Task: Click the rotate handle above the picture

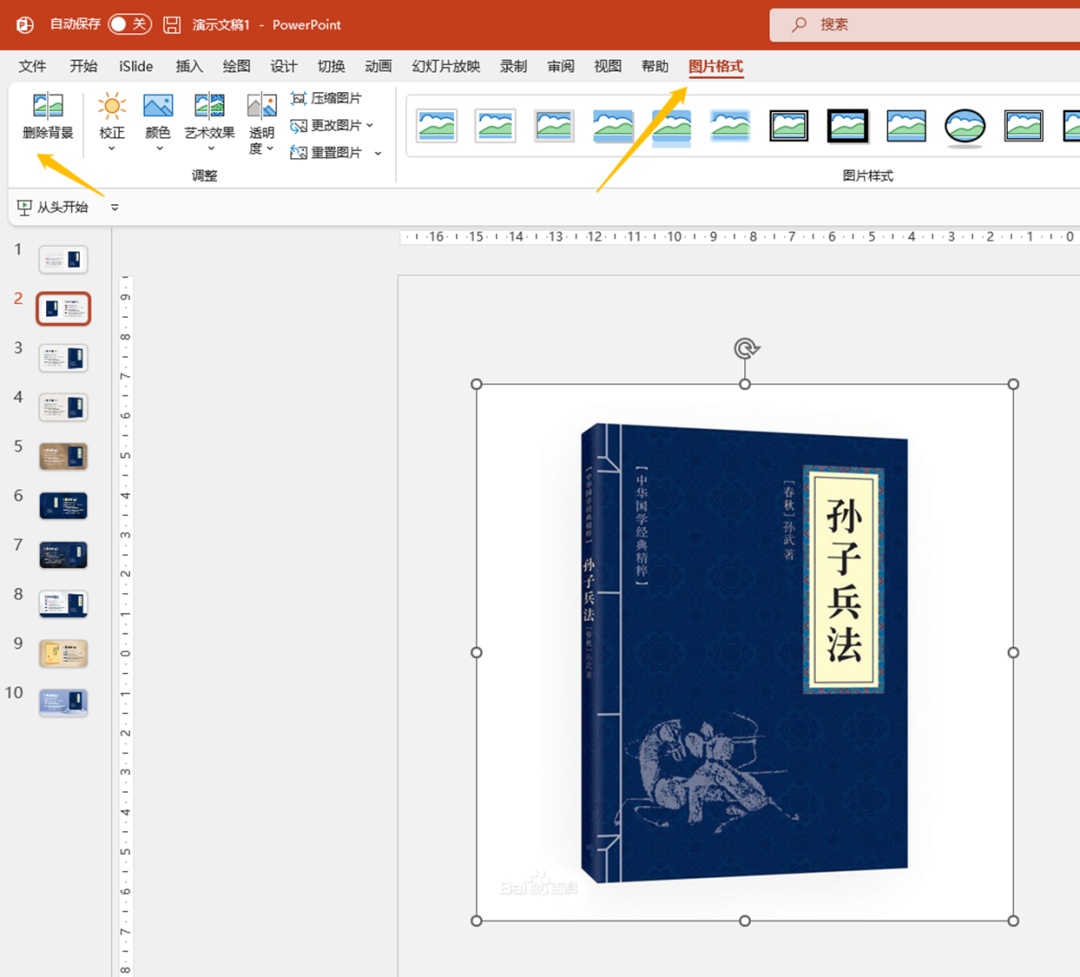Action: pyautogui.click(x=745, y=349)
